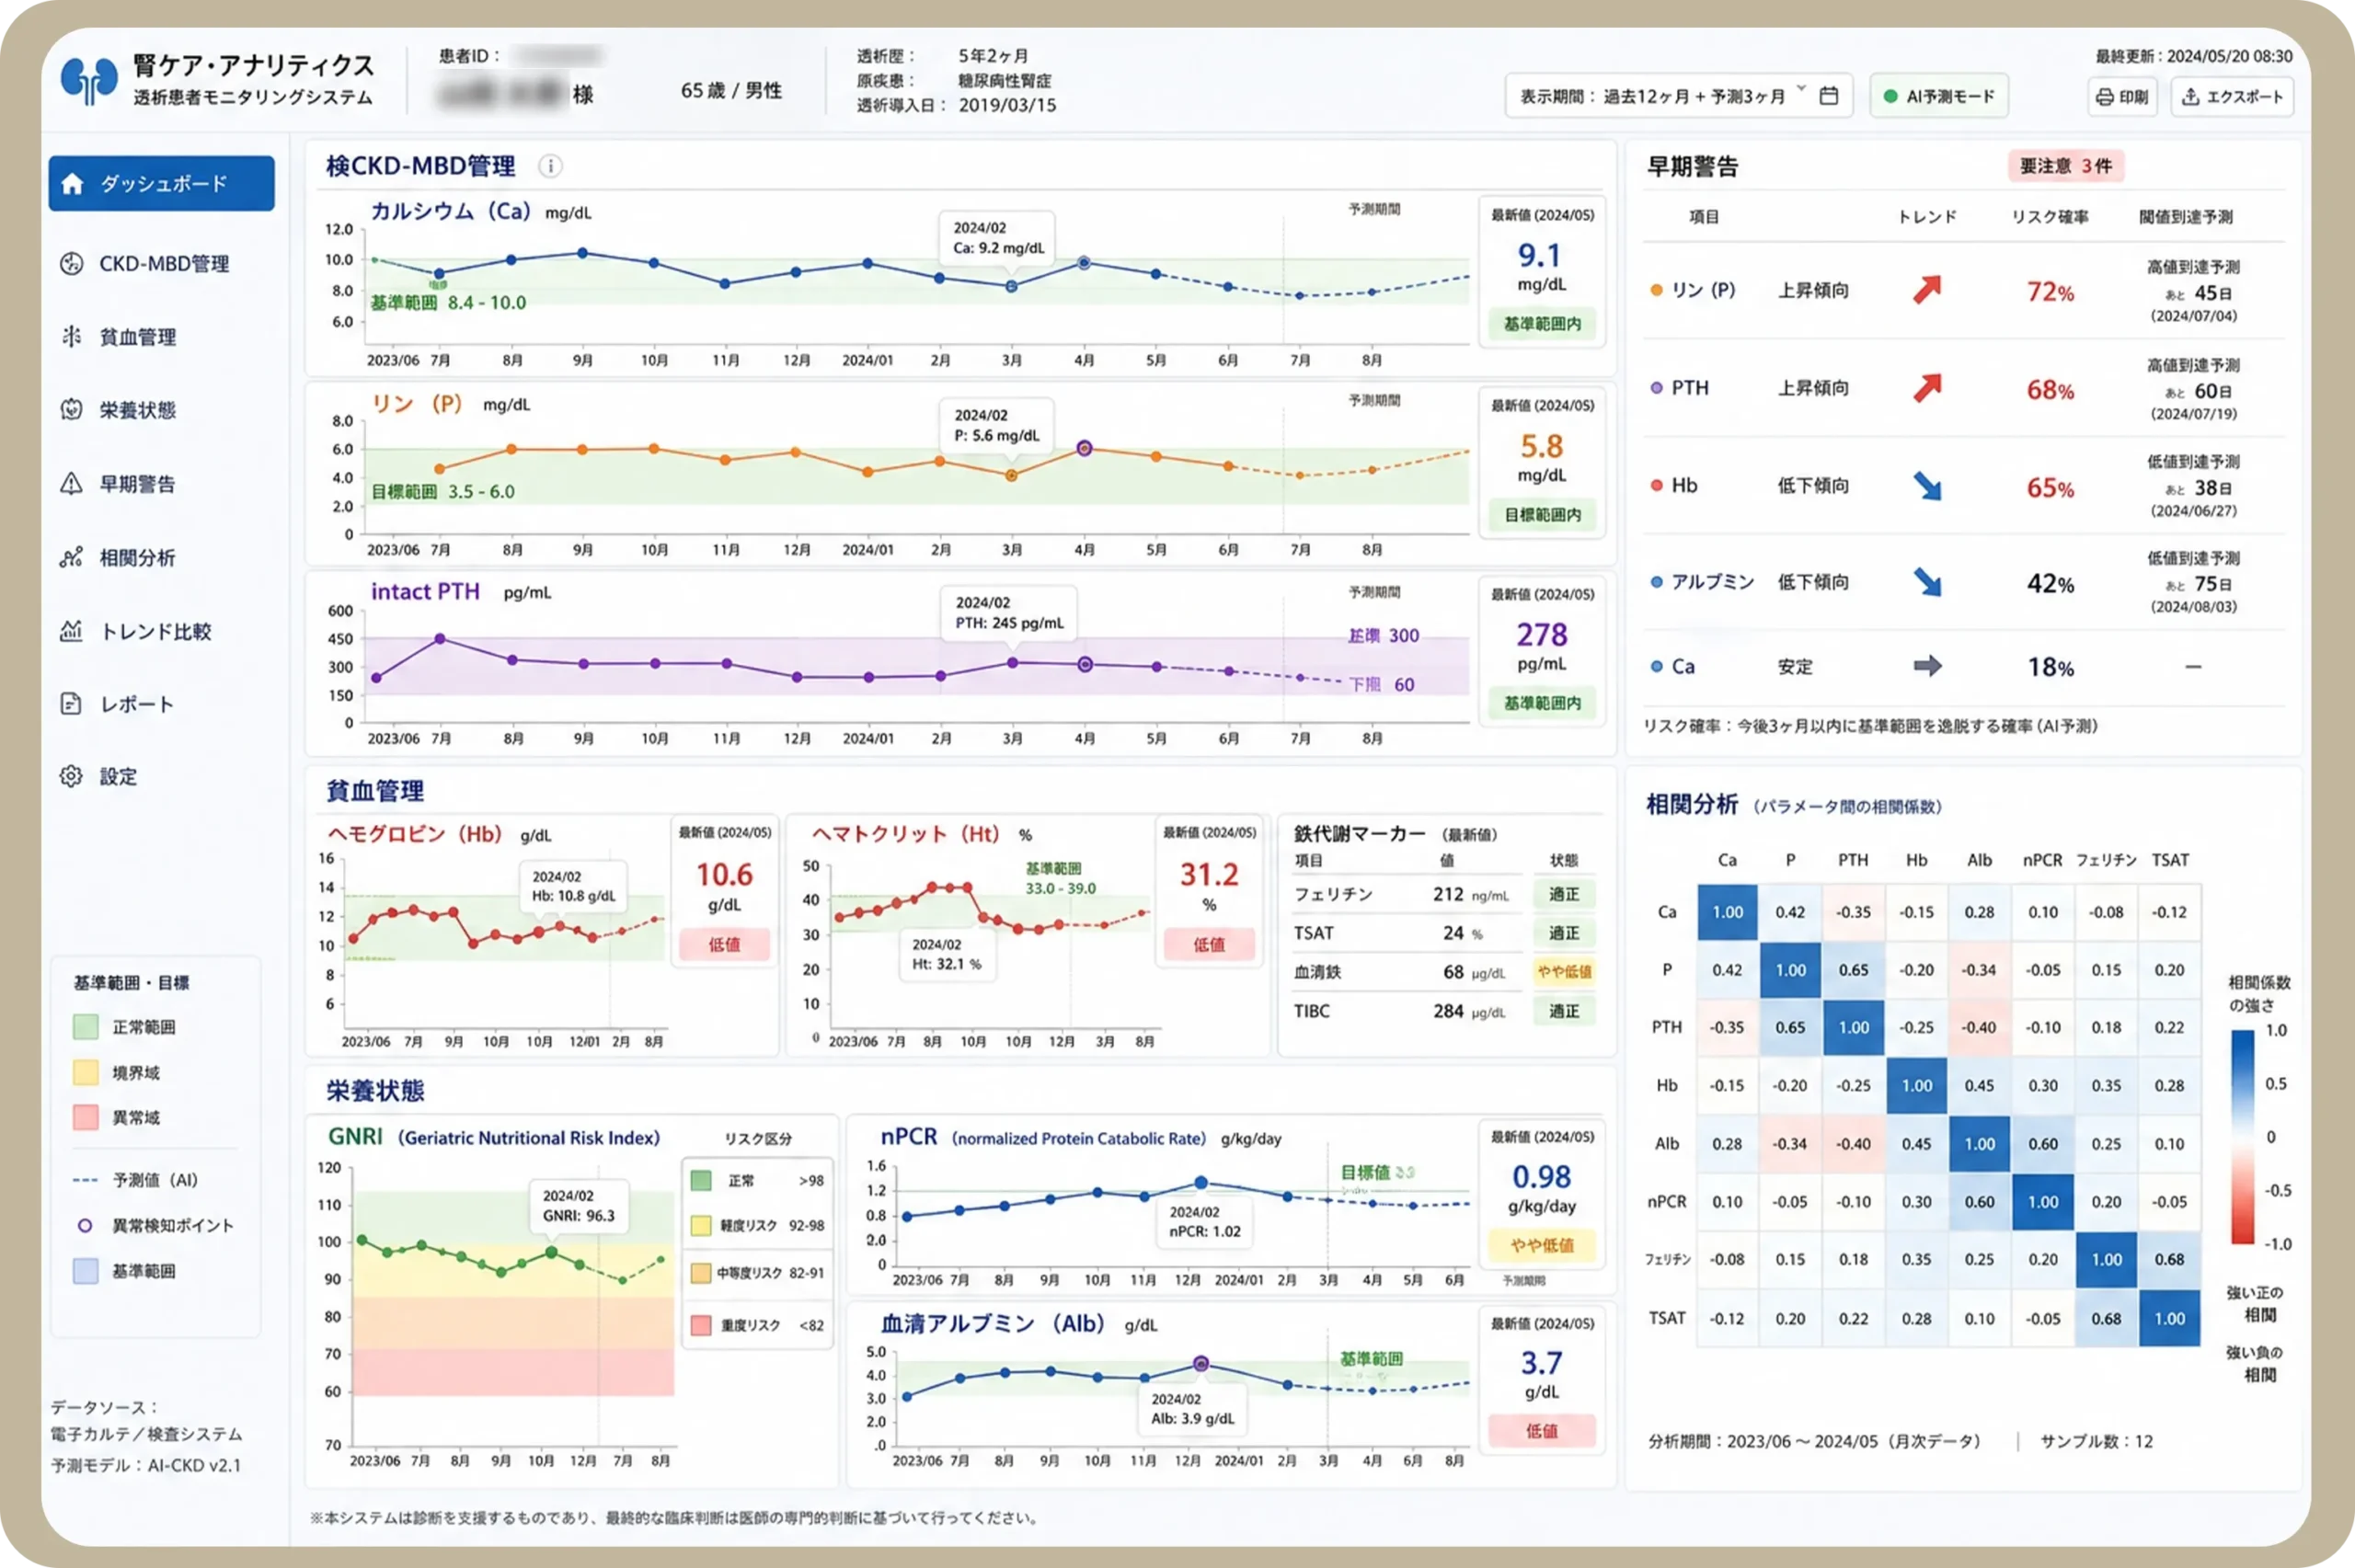Expand the 表示期間 period dropdown
Screen dimensions: 2355x1568
tap(1679, 96)
